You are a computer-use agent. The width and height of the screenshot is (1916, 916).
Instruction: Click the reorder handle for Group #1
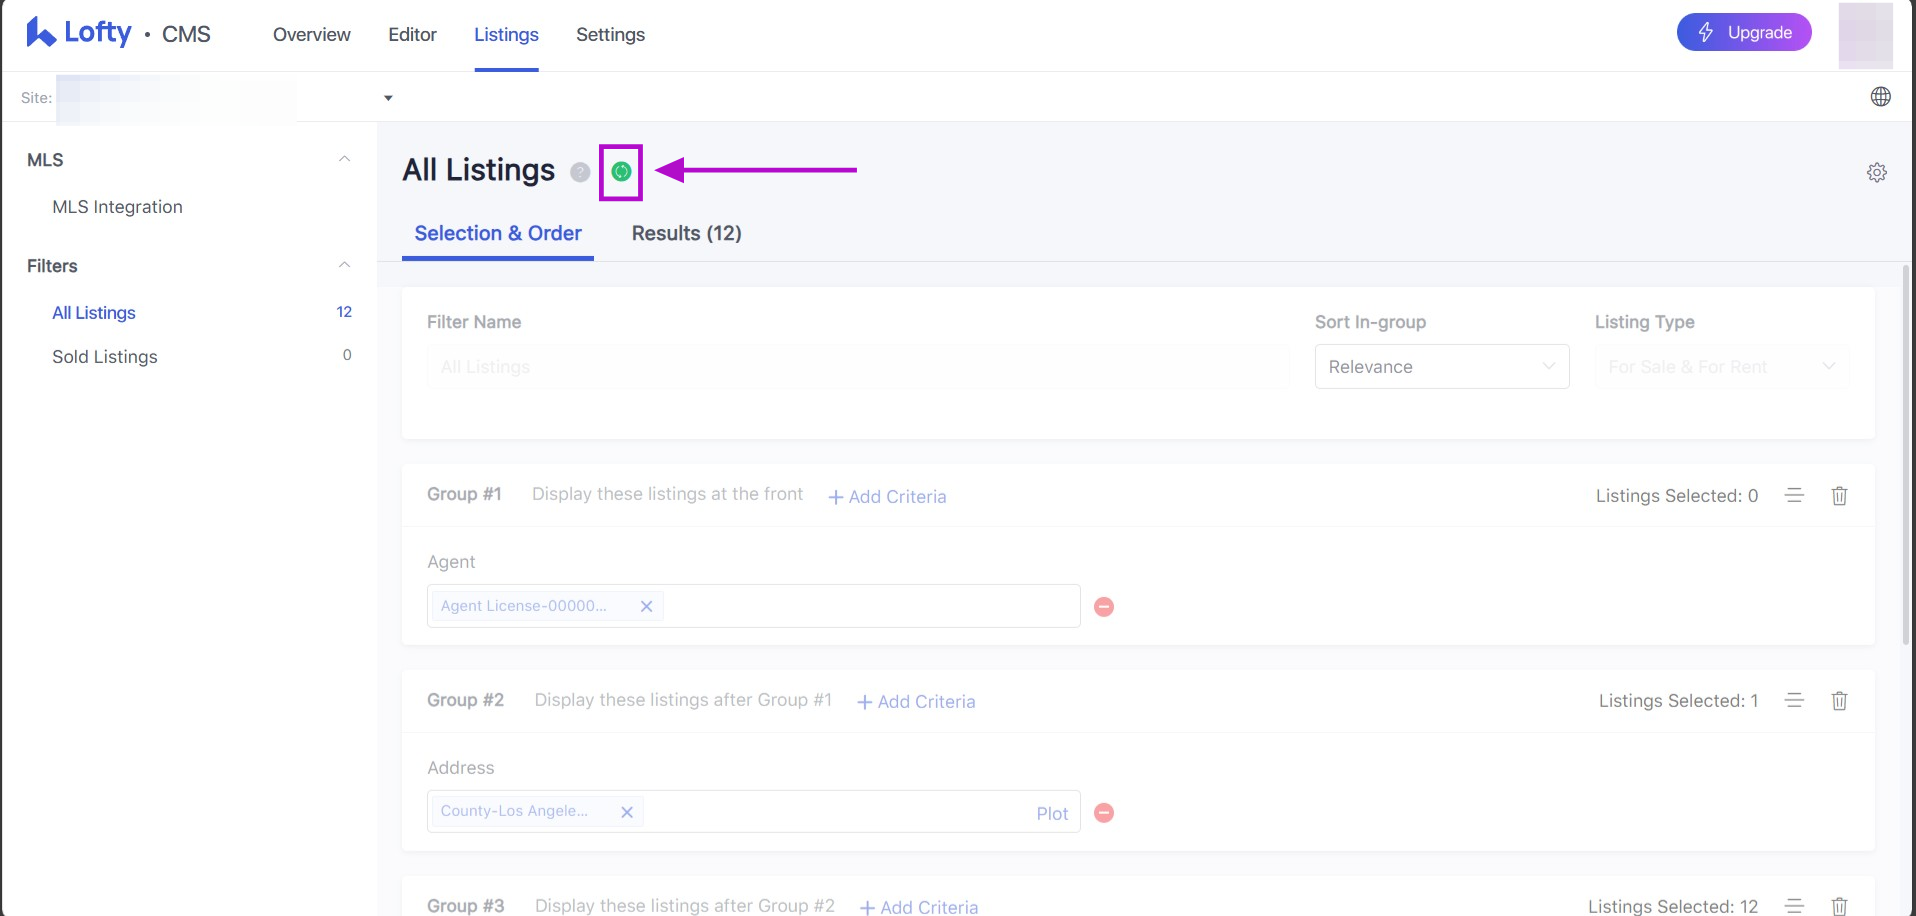click(1794, 496)
